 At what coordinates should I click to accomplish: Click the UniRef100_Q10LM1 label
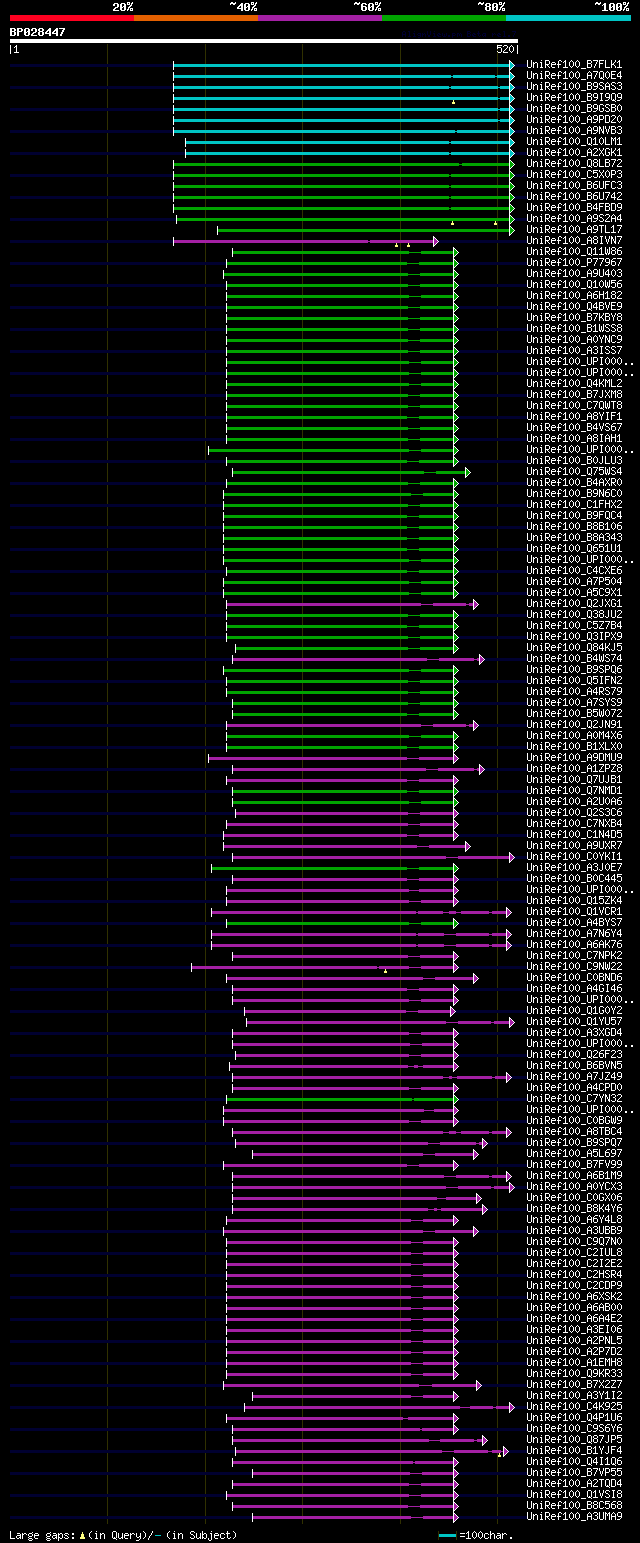574,141
